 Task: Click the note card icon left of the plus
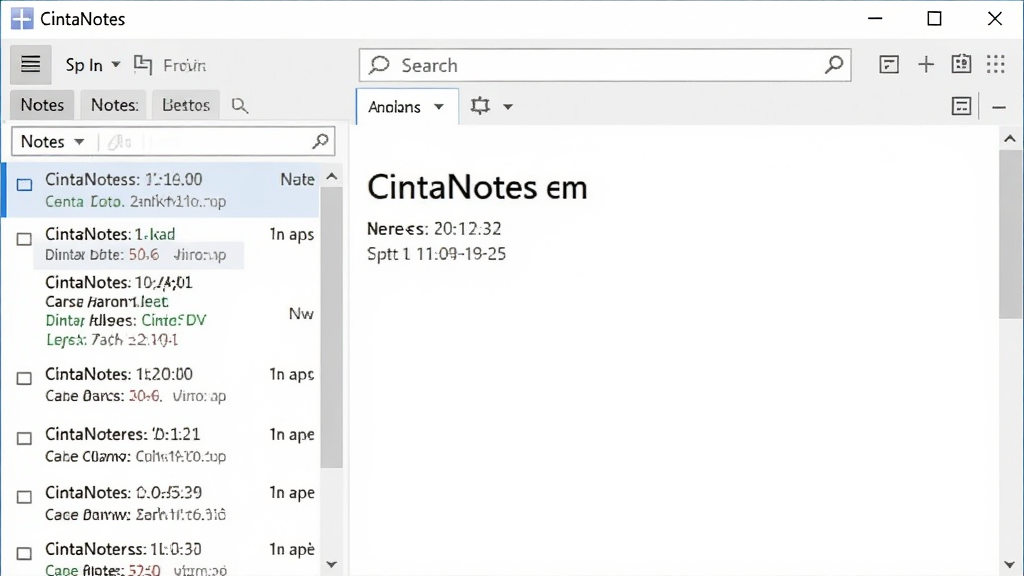point(889,65)
